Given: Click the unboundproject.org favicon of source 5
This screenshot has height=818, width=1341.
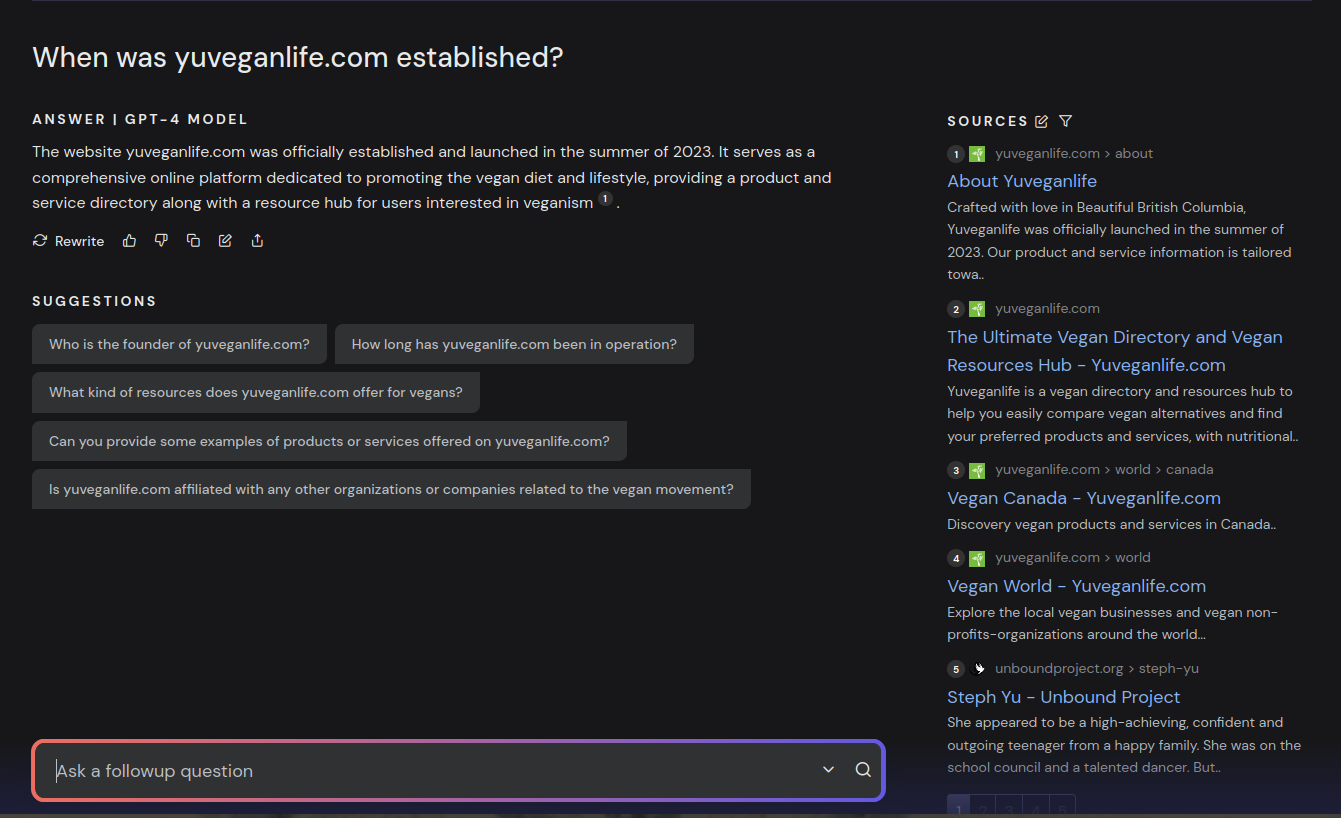Looking at the screenshot, I should (978, 669).
